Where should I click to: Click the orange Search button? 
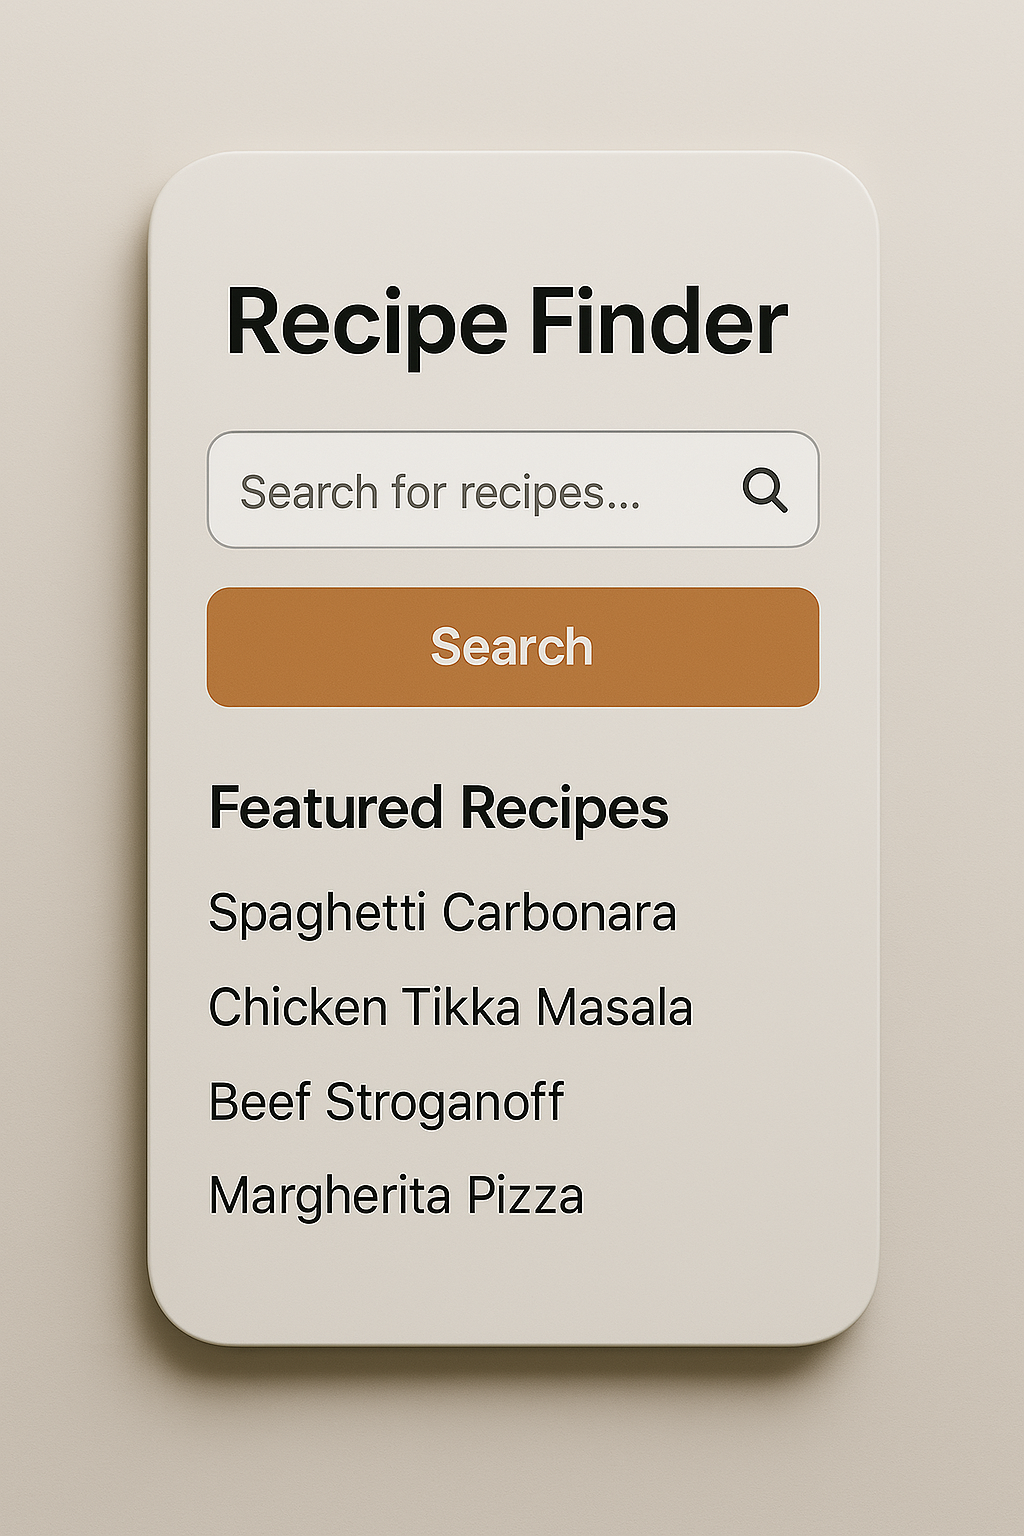tap(513, 647)
